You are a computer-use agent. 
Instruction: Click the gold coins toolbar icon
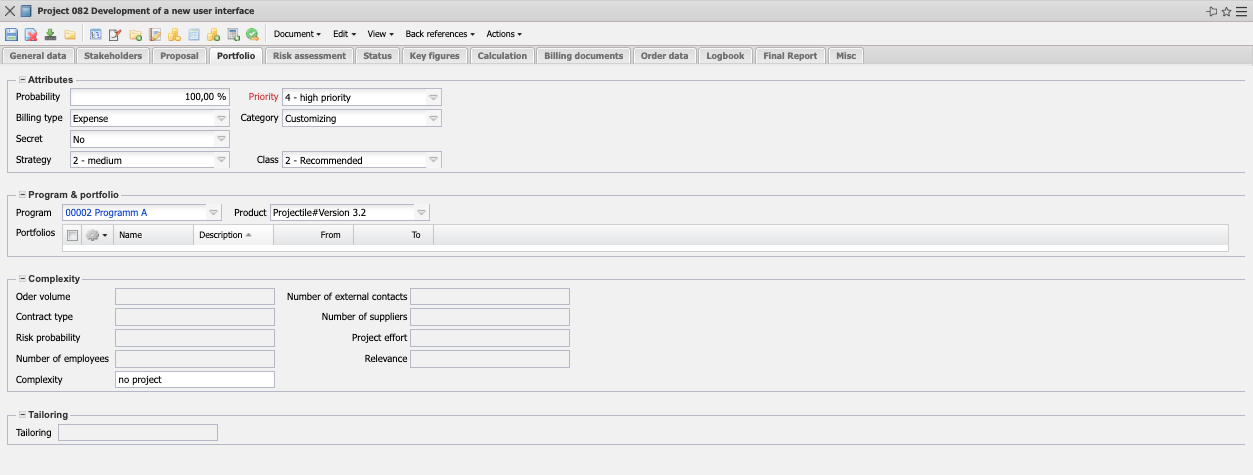(x=174, y=34)
